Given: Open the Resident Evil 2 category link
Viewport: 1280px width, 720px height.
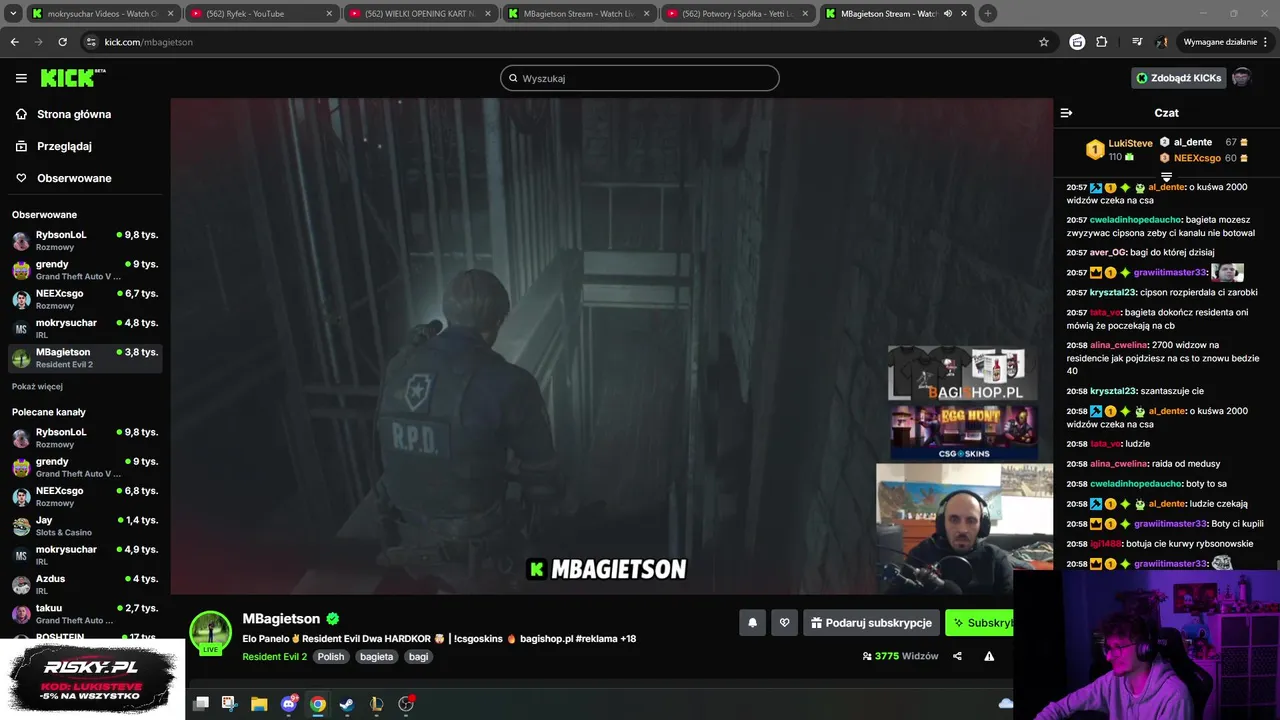Looking at the screenshot, I should [x=274, y=657].
